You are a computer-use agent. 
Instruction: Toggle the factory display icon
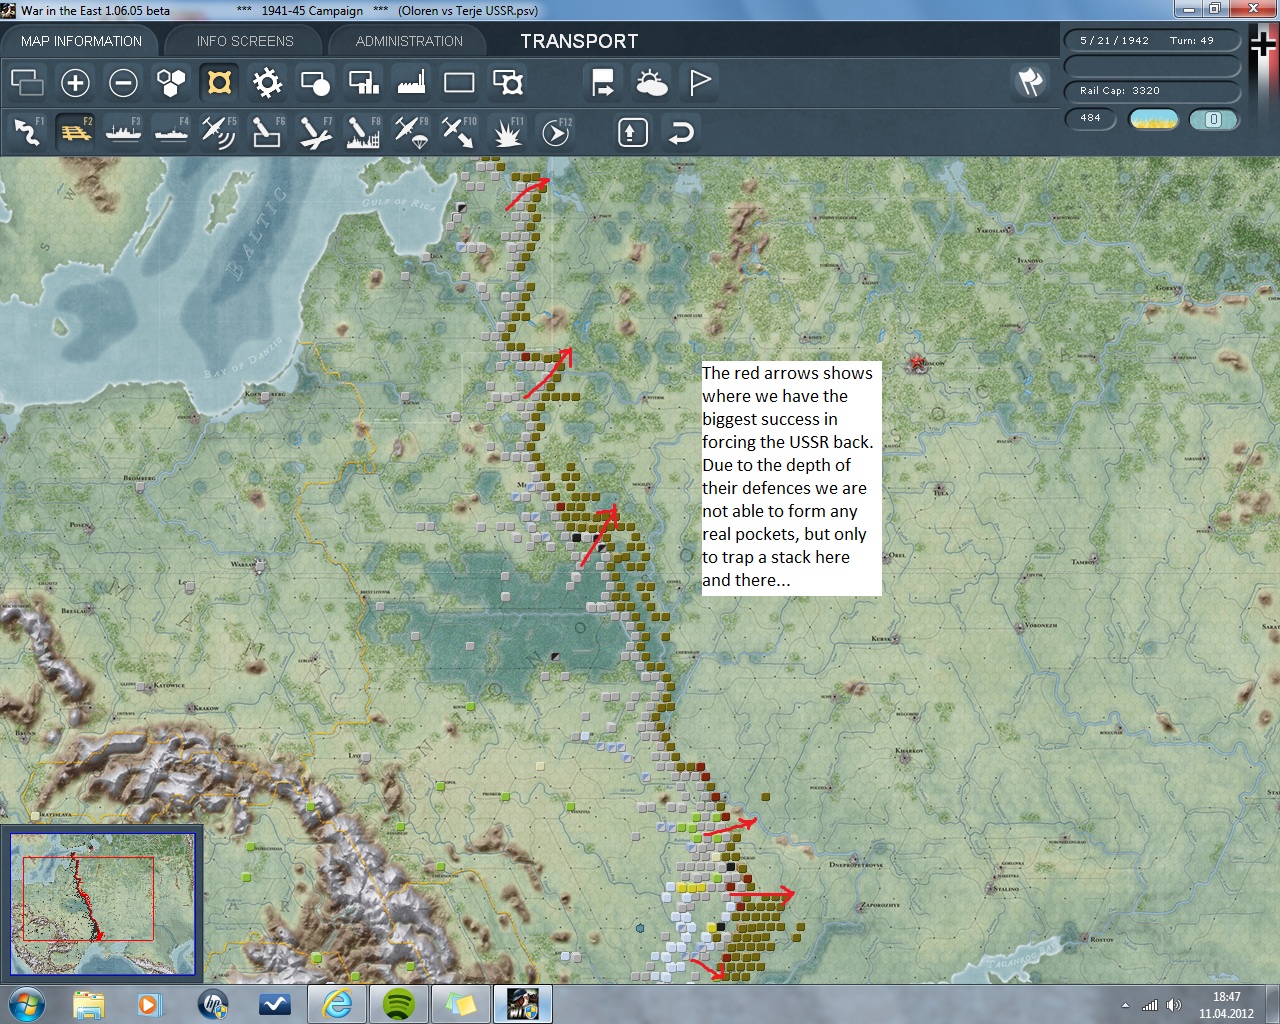[411, 82]
